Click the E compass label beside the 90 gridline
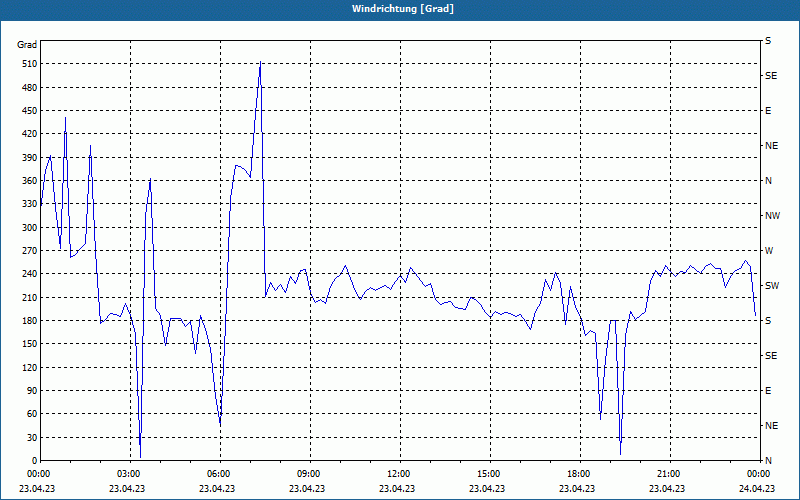Image resolution: width=800 pixels, height=500 pixels. tap(768, 391)
